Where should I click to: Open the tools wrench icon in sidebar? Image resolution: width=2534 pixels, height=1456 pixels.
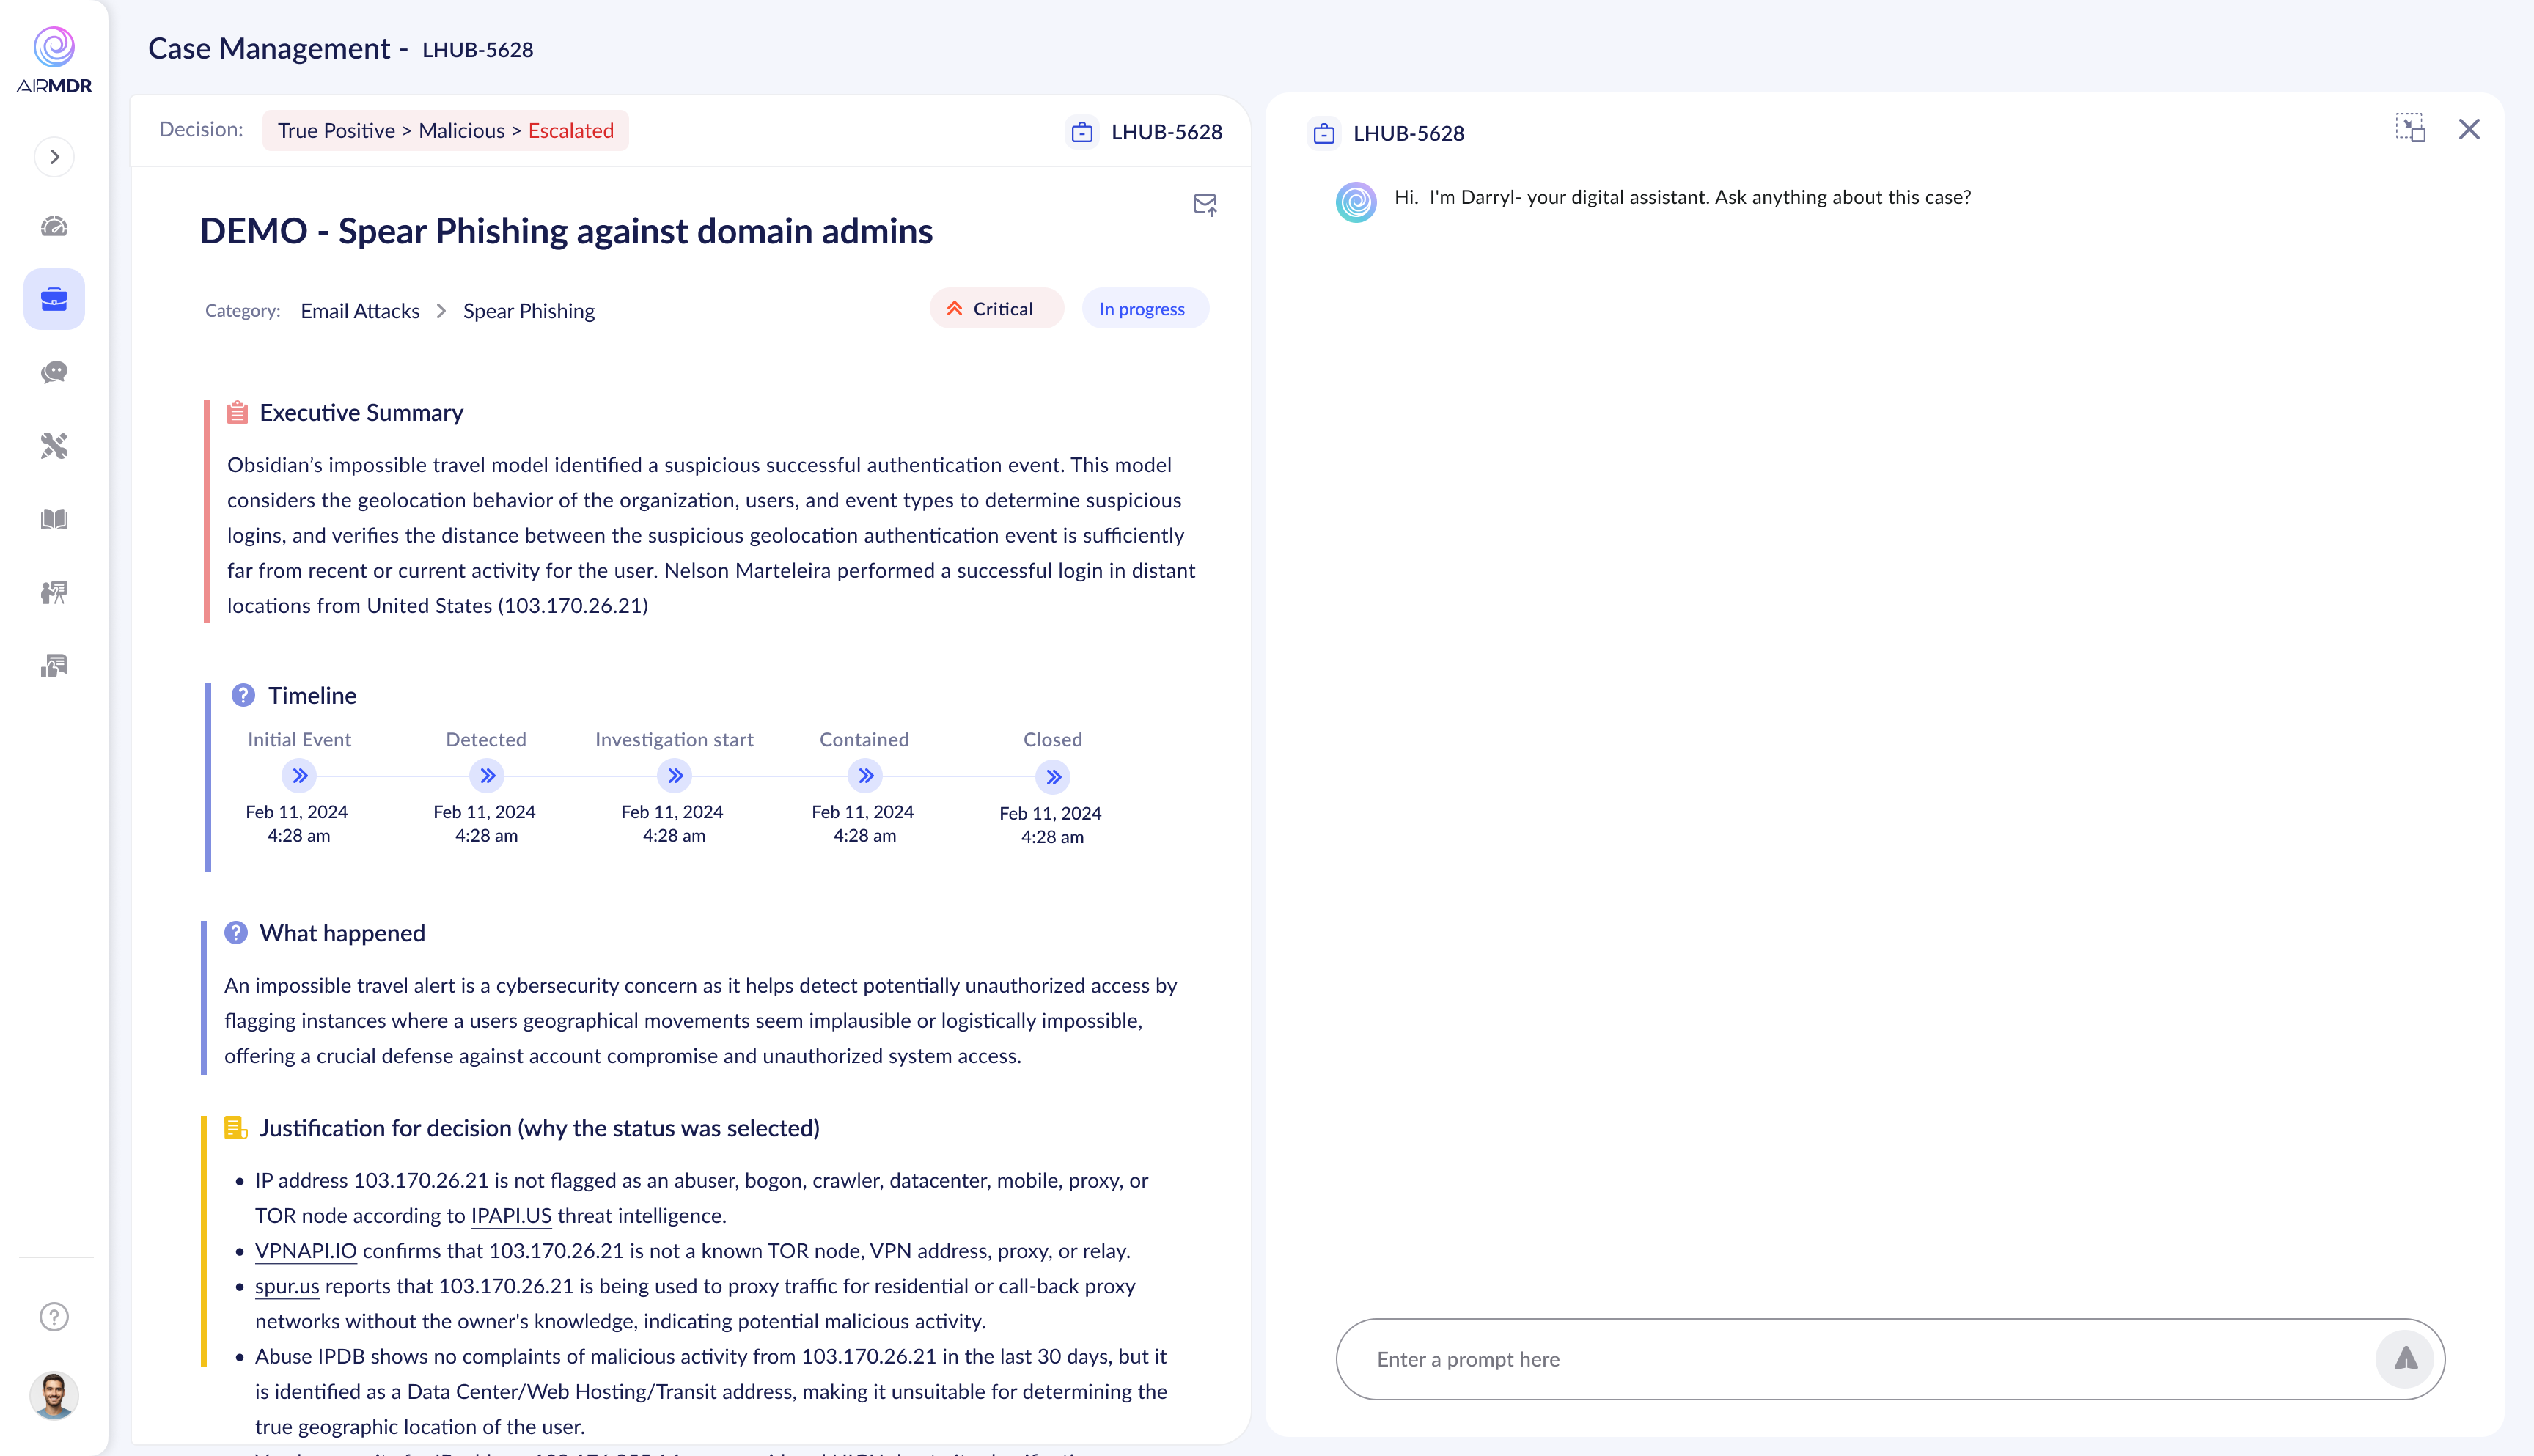pos(54,446)
